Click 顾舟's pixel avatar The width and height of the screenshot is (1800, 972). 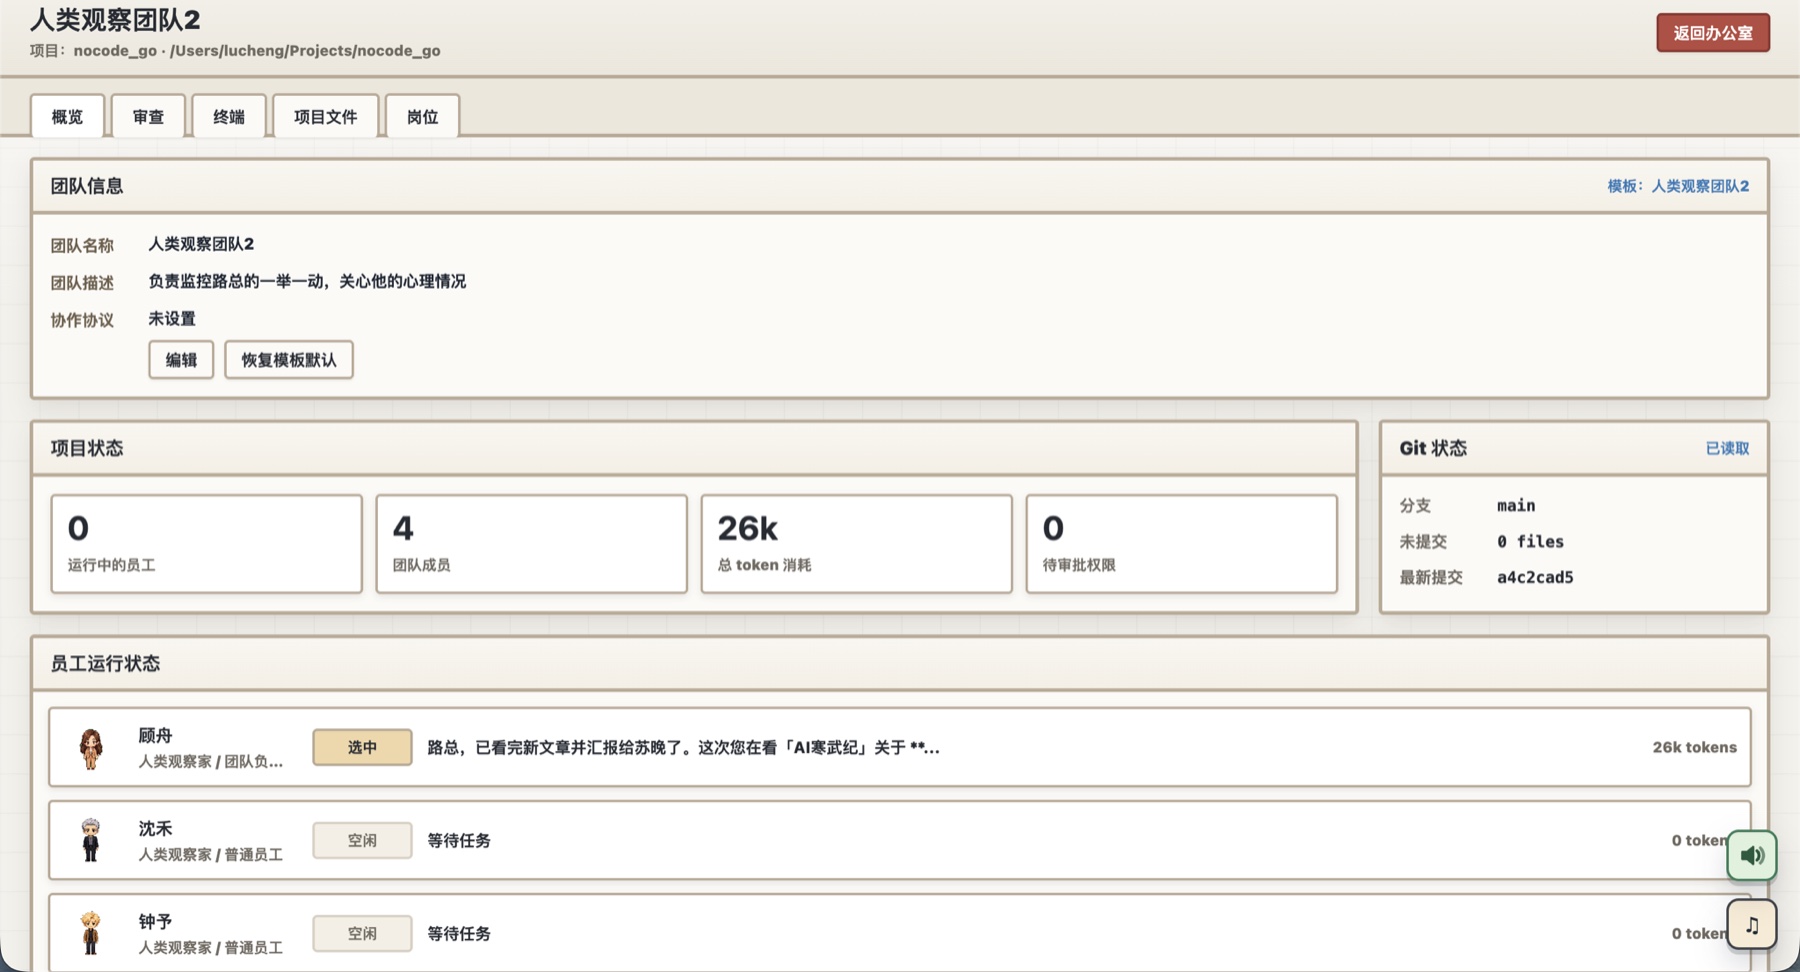(91, 748)
